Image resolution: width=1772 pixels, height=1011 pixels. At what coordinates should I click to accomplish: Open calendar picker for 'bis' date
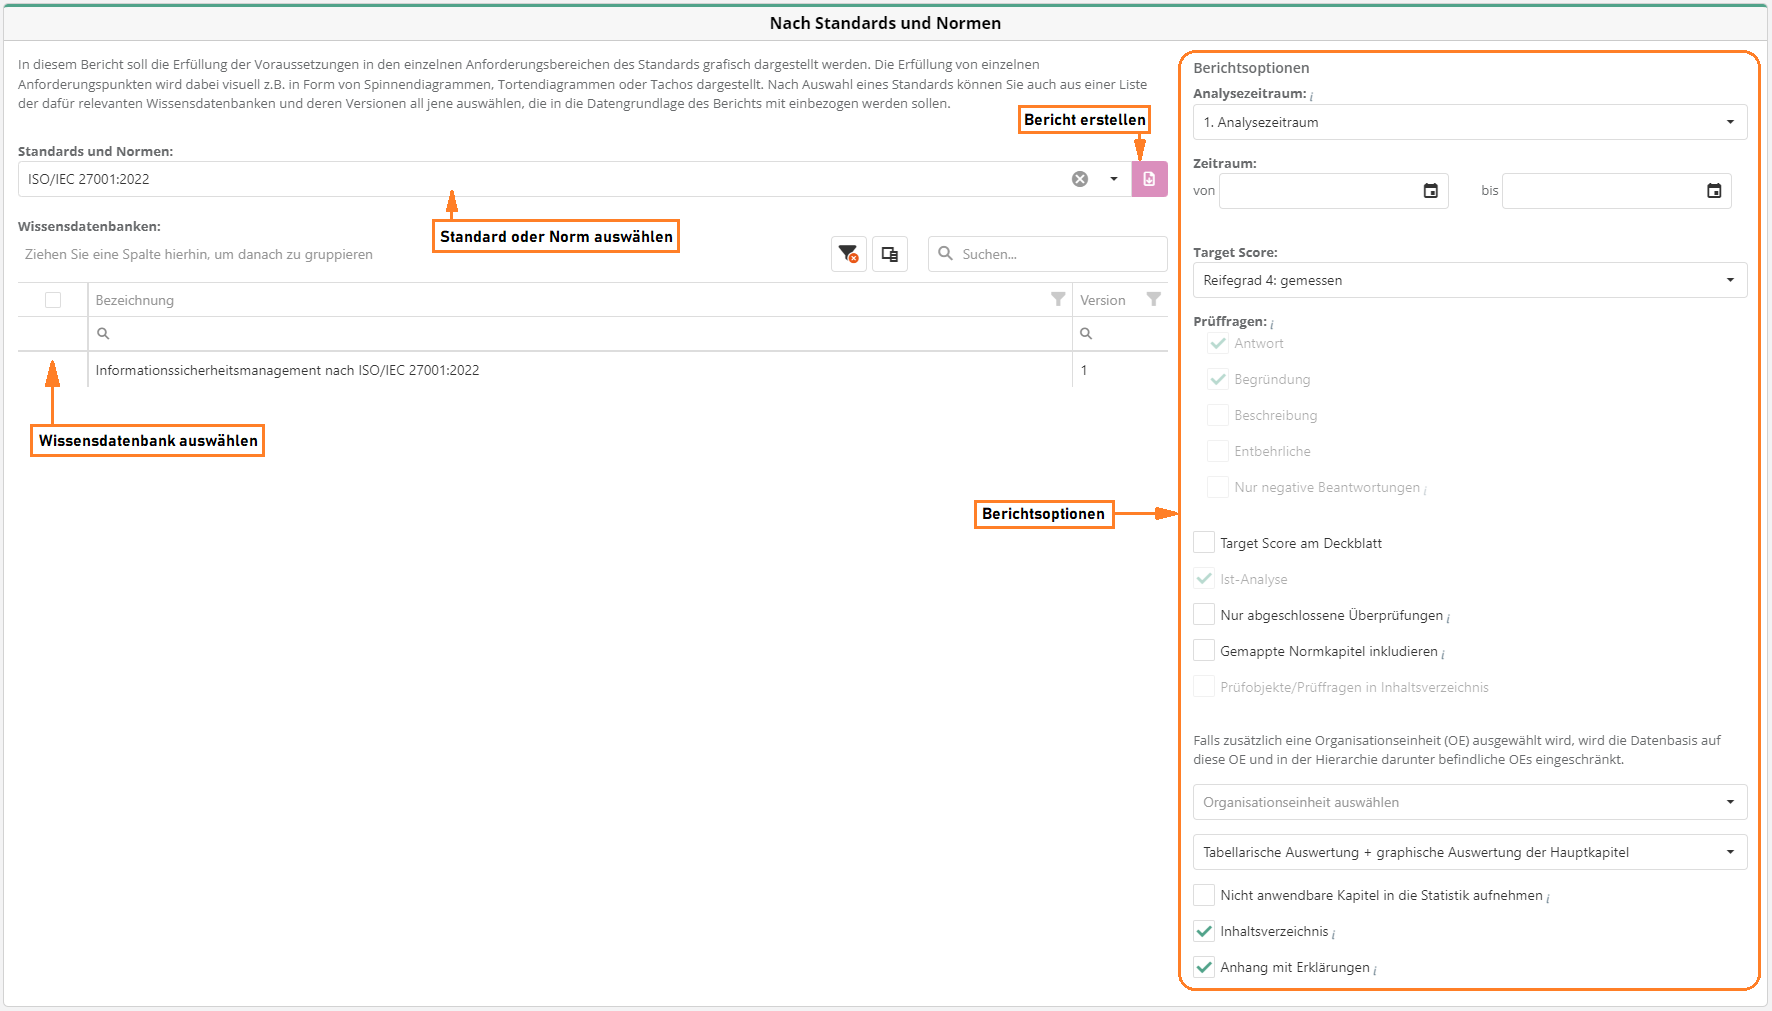[1713, 191]
